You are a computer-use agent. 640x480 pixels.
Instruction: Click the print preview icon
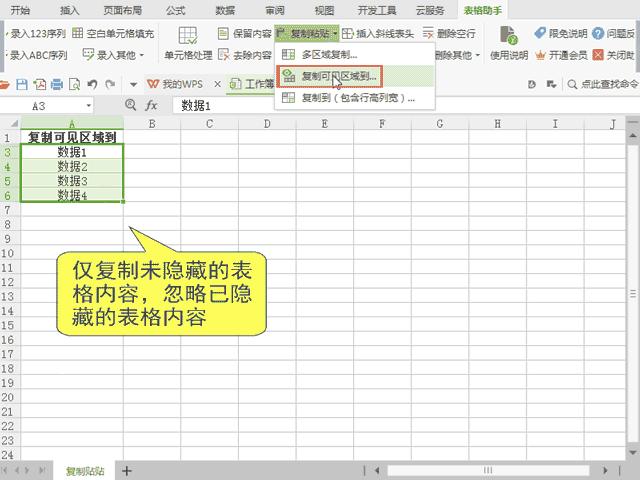75,84
